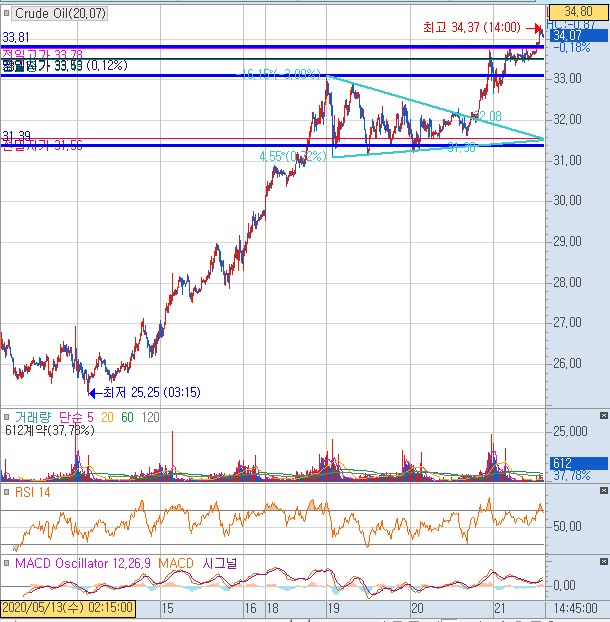Select the Crude Oil(20.07) chart title
The height and width of the screenshot is (622, 610).
[60, 13]
